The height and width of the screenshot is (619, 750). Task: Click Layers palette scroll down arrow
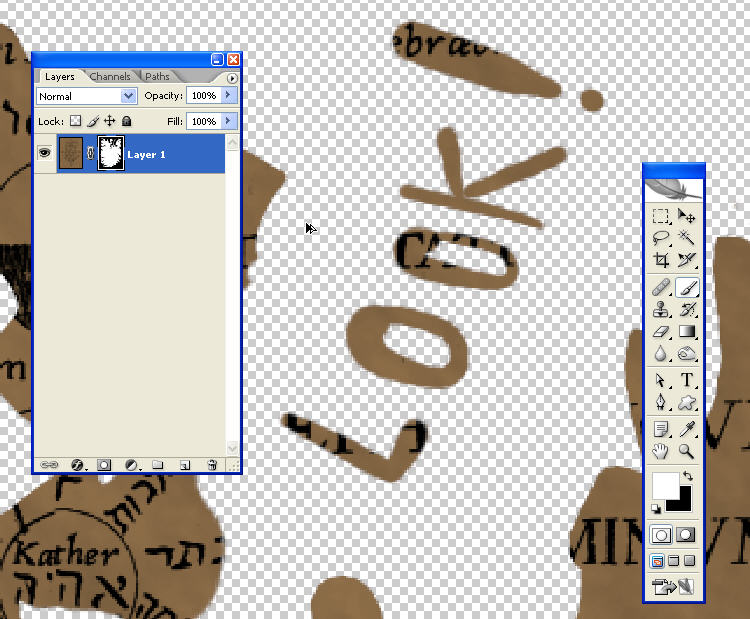point(232,448)
